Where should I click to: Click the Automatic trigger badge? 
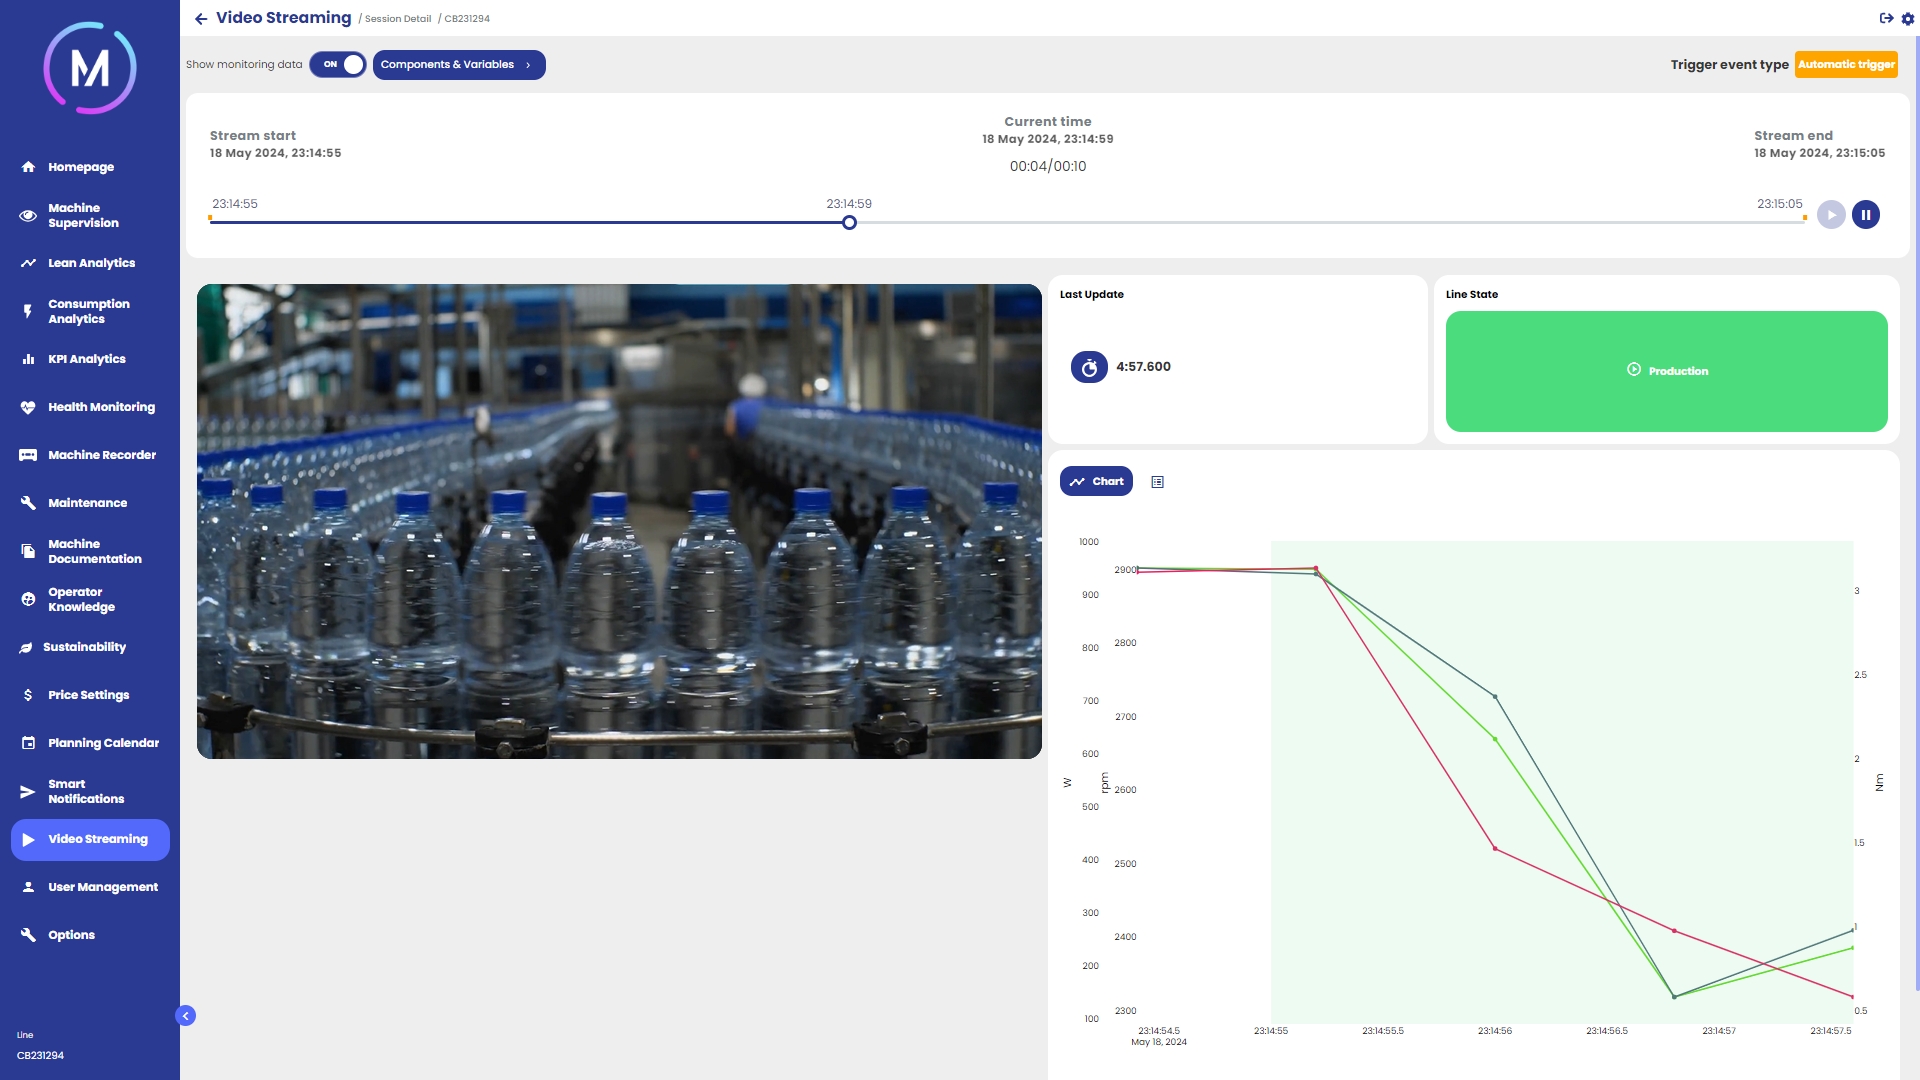pos(1846,65)
